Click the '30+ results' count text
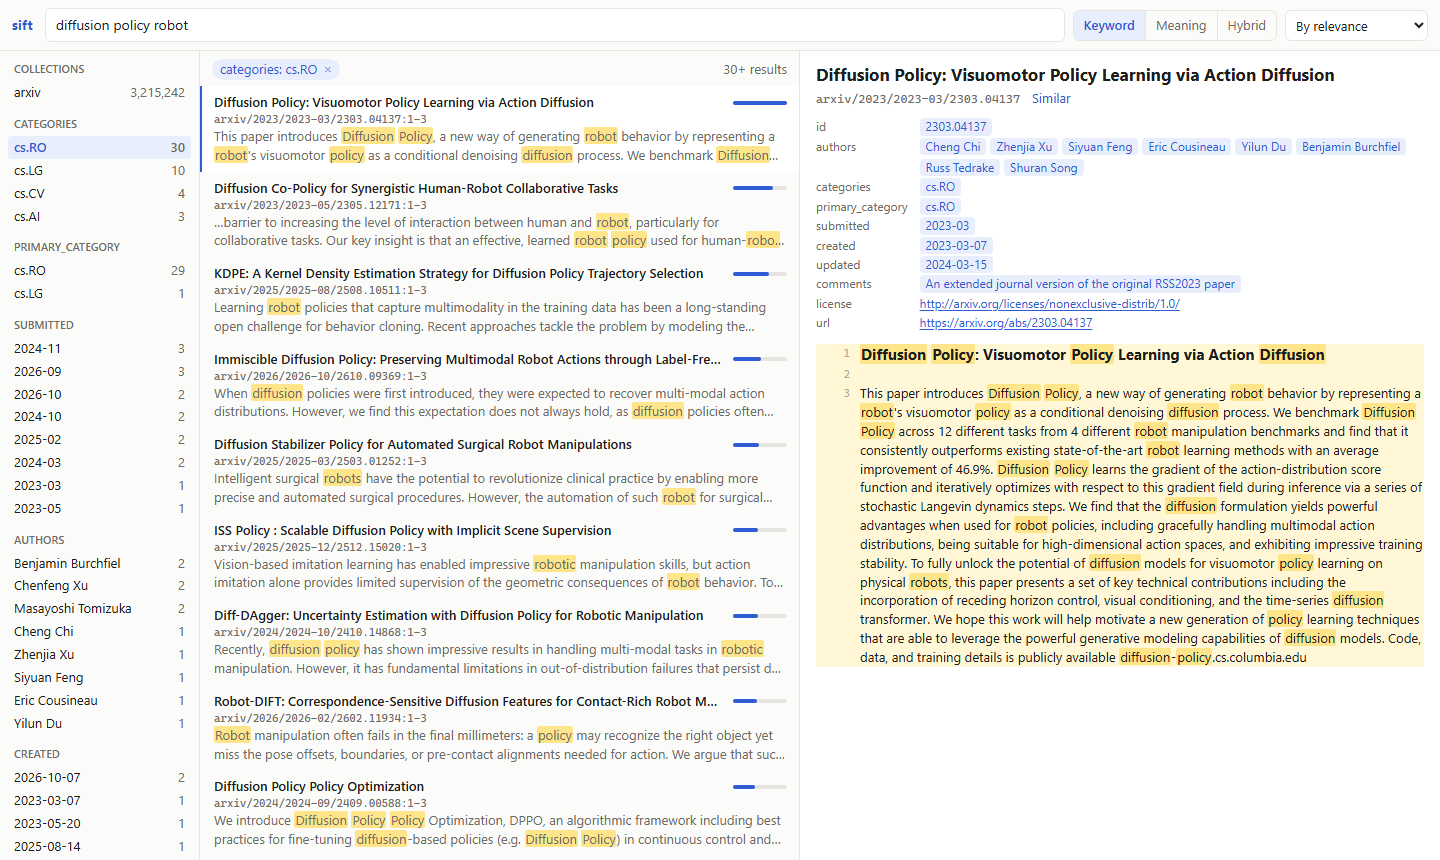 pos(755,70)
